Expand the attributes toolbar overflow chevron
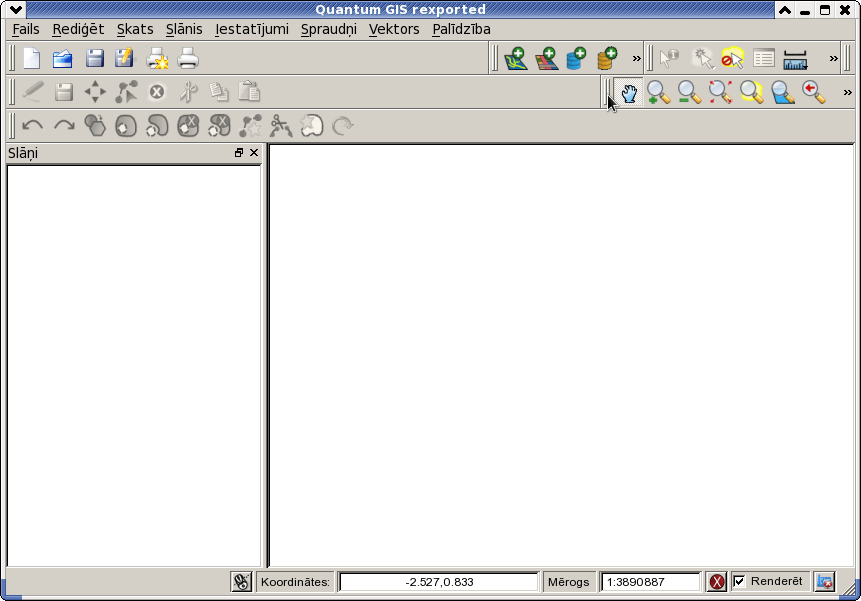The height and width of the screenshot is (601, 861). pyautogui.click(x=834, y=58)
